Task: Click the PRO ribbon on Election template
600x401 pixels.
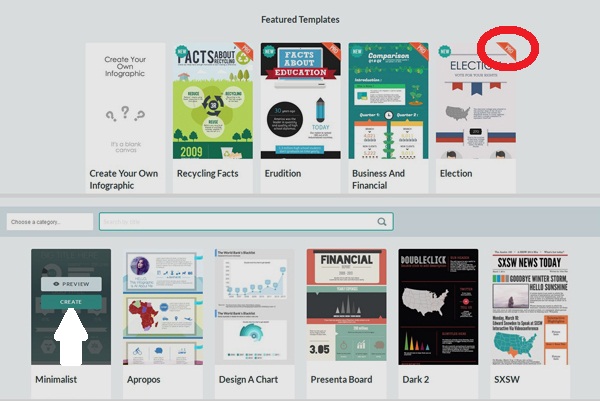Action: coord(506,50)
